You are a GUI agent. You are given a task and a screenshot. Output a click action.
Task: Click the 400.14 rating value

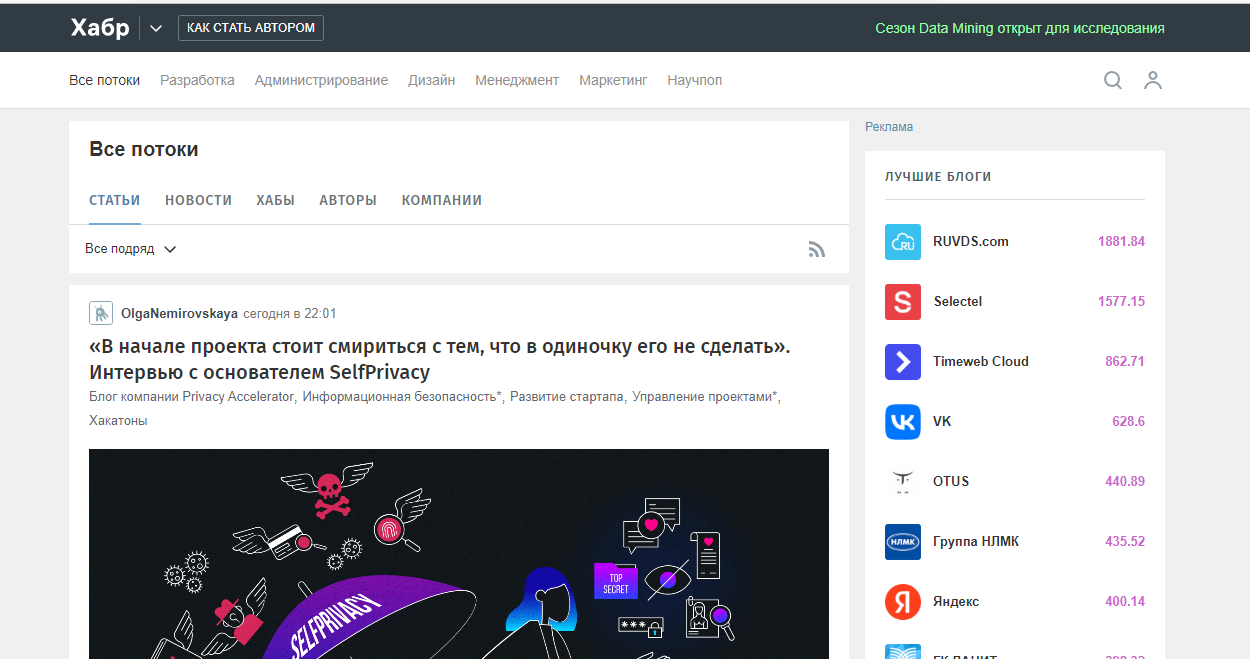pos(1125,602)
